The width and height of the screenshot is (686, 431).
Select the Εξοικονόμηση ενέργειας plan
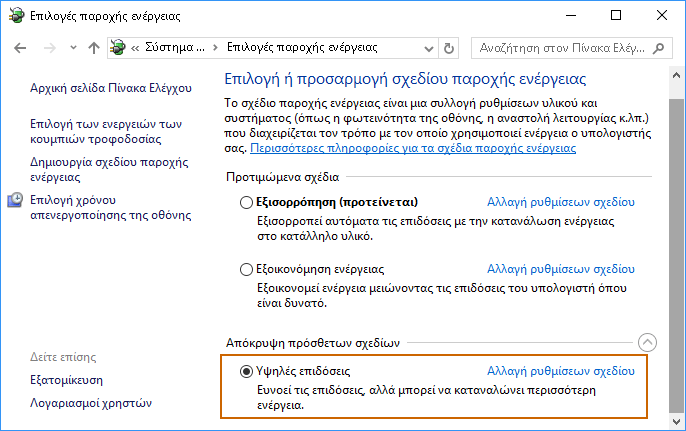click(x=246, y=269)
